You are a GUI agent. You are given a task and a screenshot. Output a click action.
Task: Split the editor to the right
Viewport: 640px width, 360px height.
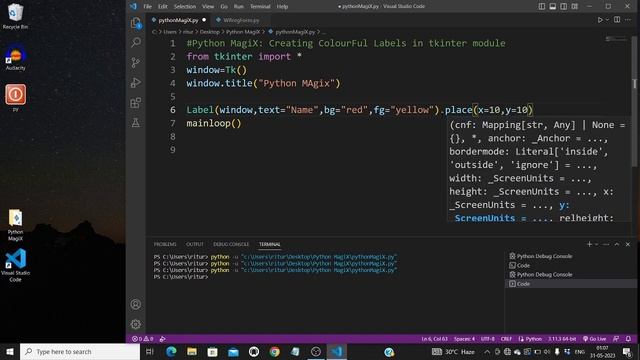click(x=617, y=20)
